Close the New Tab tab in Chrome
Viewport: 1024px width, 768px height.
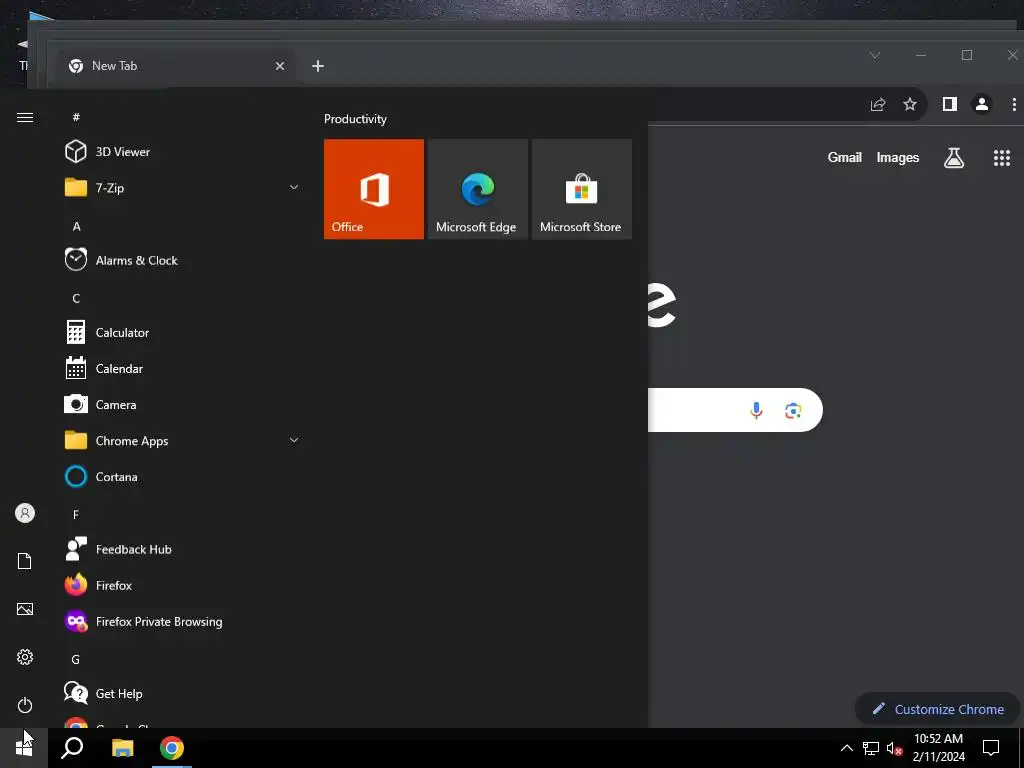(x=280, y=66)
